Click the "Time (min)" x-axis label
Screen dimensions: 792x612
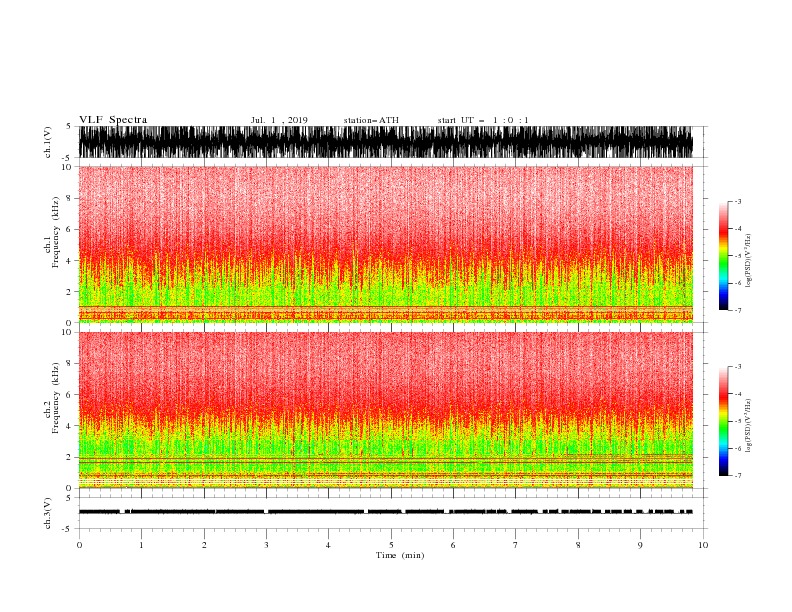click(400, 555)
